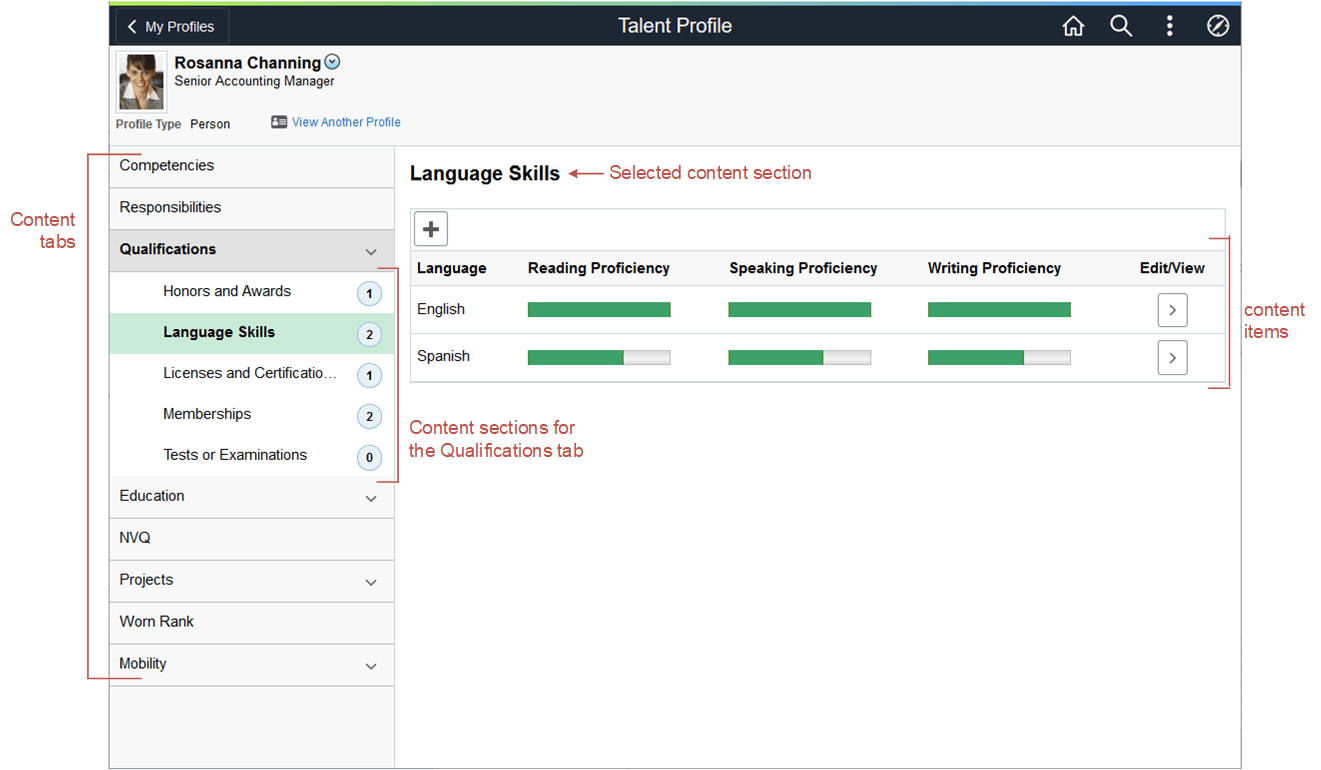The width and height of the screenshot is (1321, 770).
Task: Open Edit/View arrow for the English row
Action: [x=1172, y=309]
